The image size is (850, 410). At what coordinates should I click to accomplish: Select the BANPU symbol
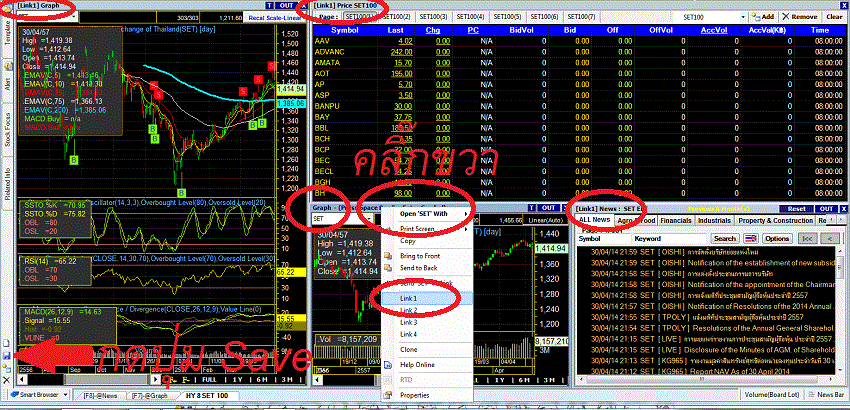tap(326, 106)
